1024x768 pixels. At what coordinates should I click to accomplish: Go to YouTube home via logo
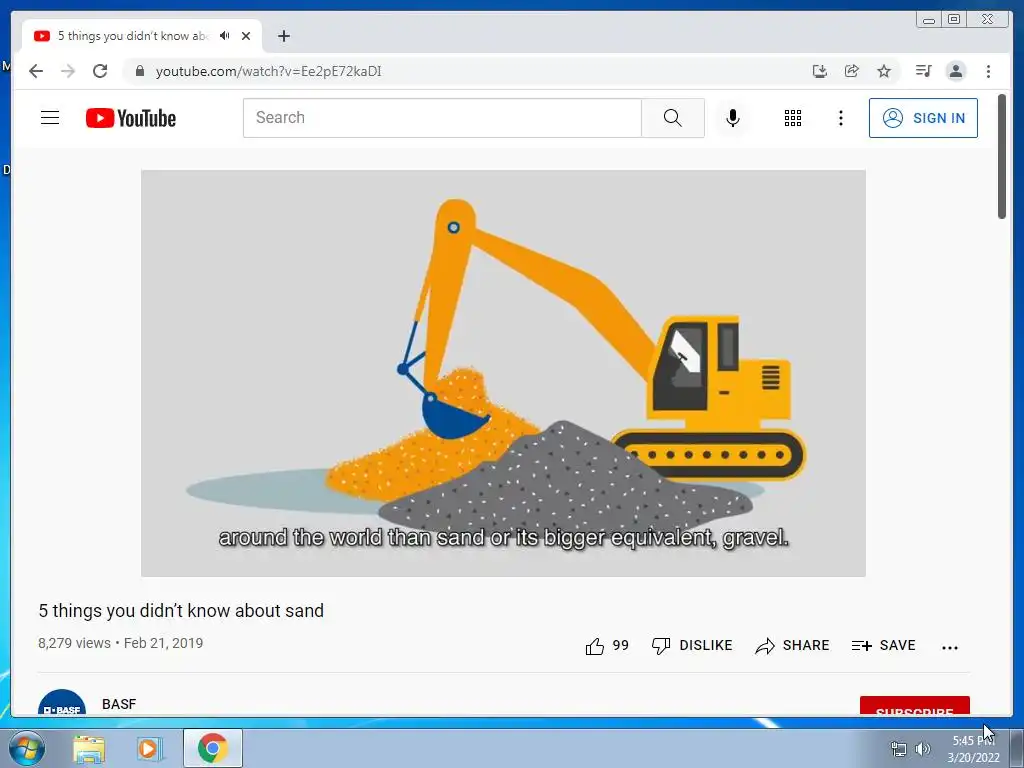(x=131, y=118)
